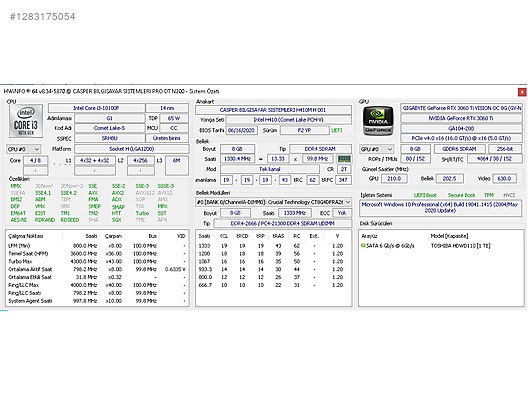Click the ECC Yok field
Screen dimensions: 528x396
[342, 213]
